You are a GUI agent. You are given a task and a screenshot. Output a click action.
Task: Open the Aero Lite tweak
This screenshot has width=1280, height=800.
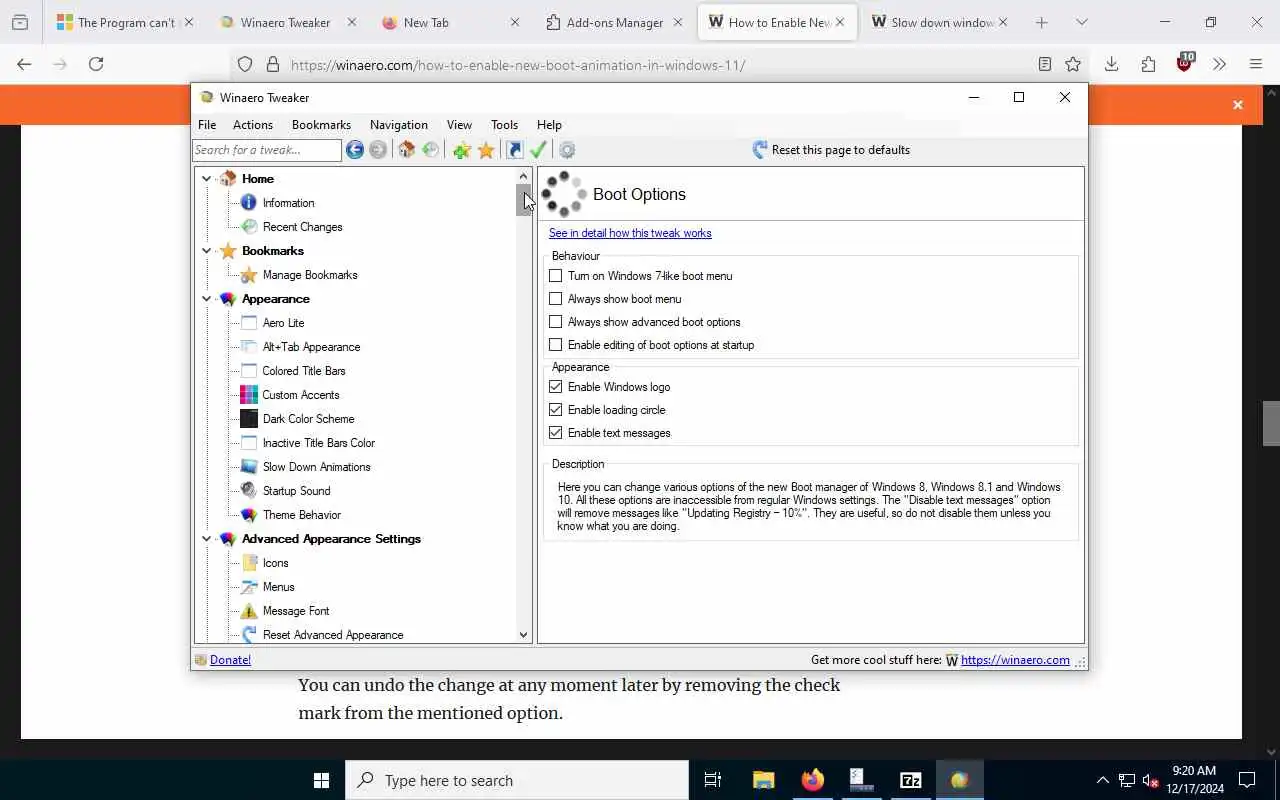(283, 323)
